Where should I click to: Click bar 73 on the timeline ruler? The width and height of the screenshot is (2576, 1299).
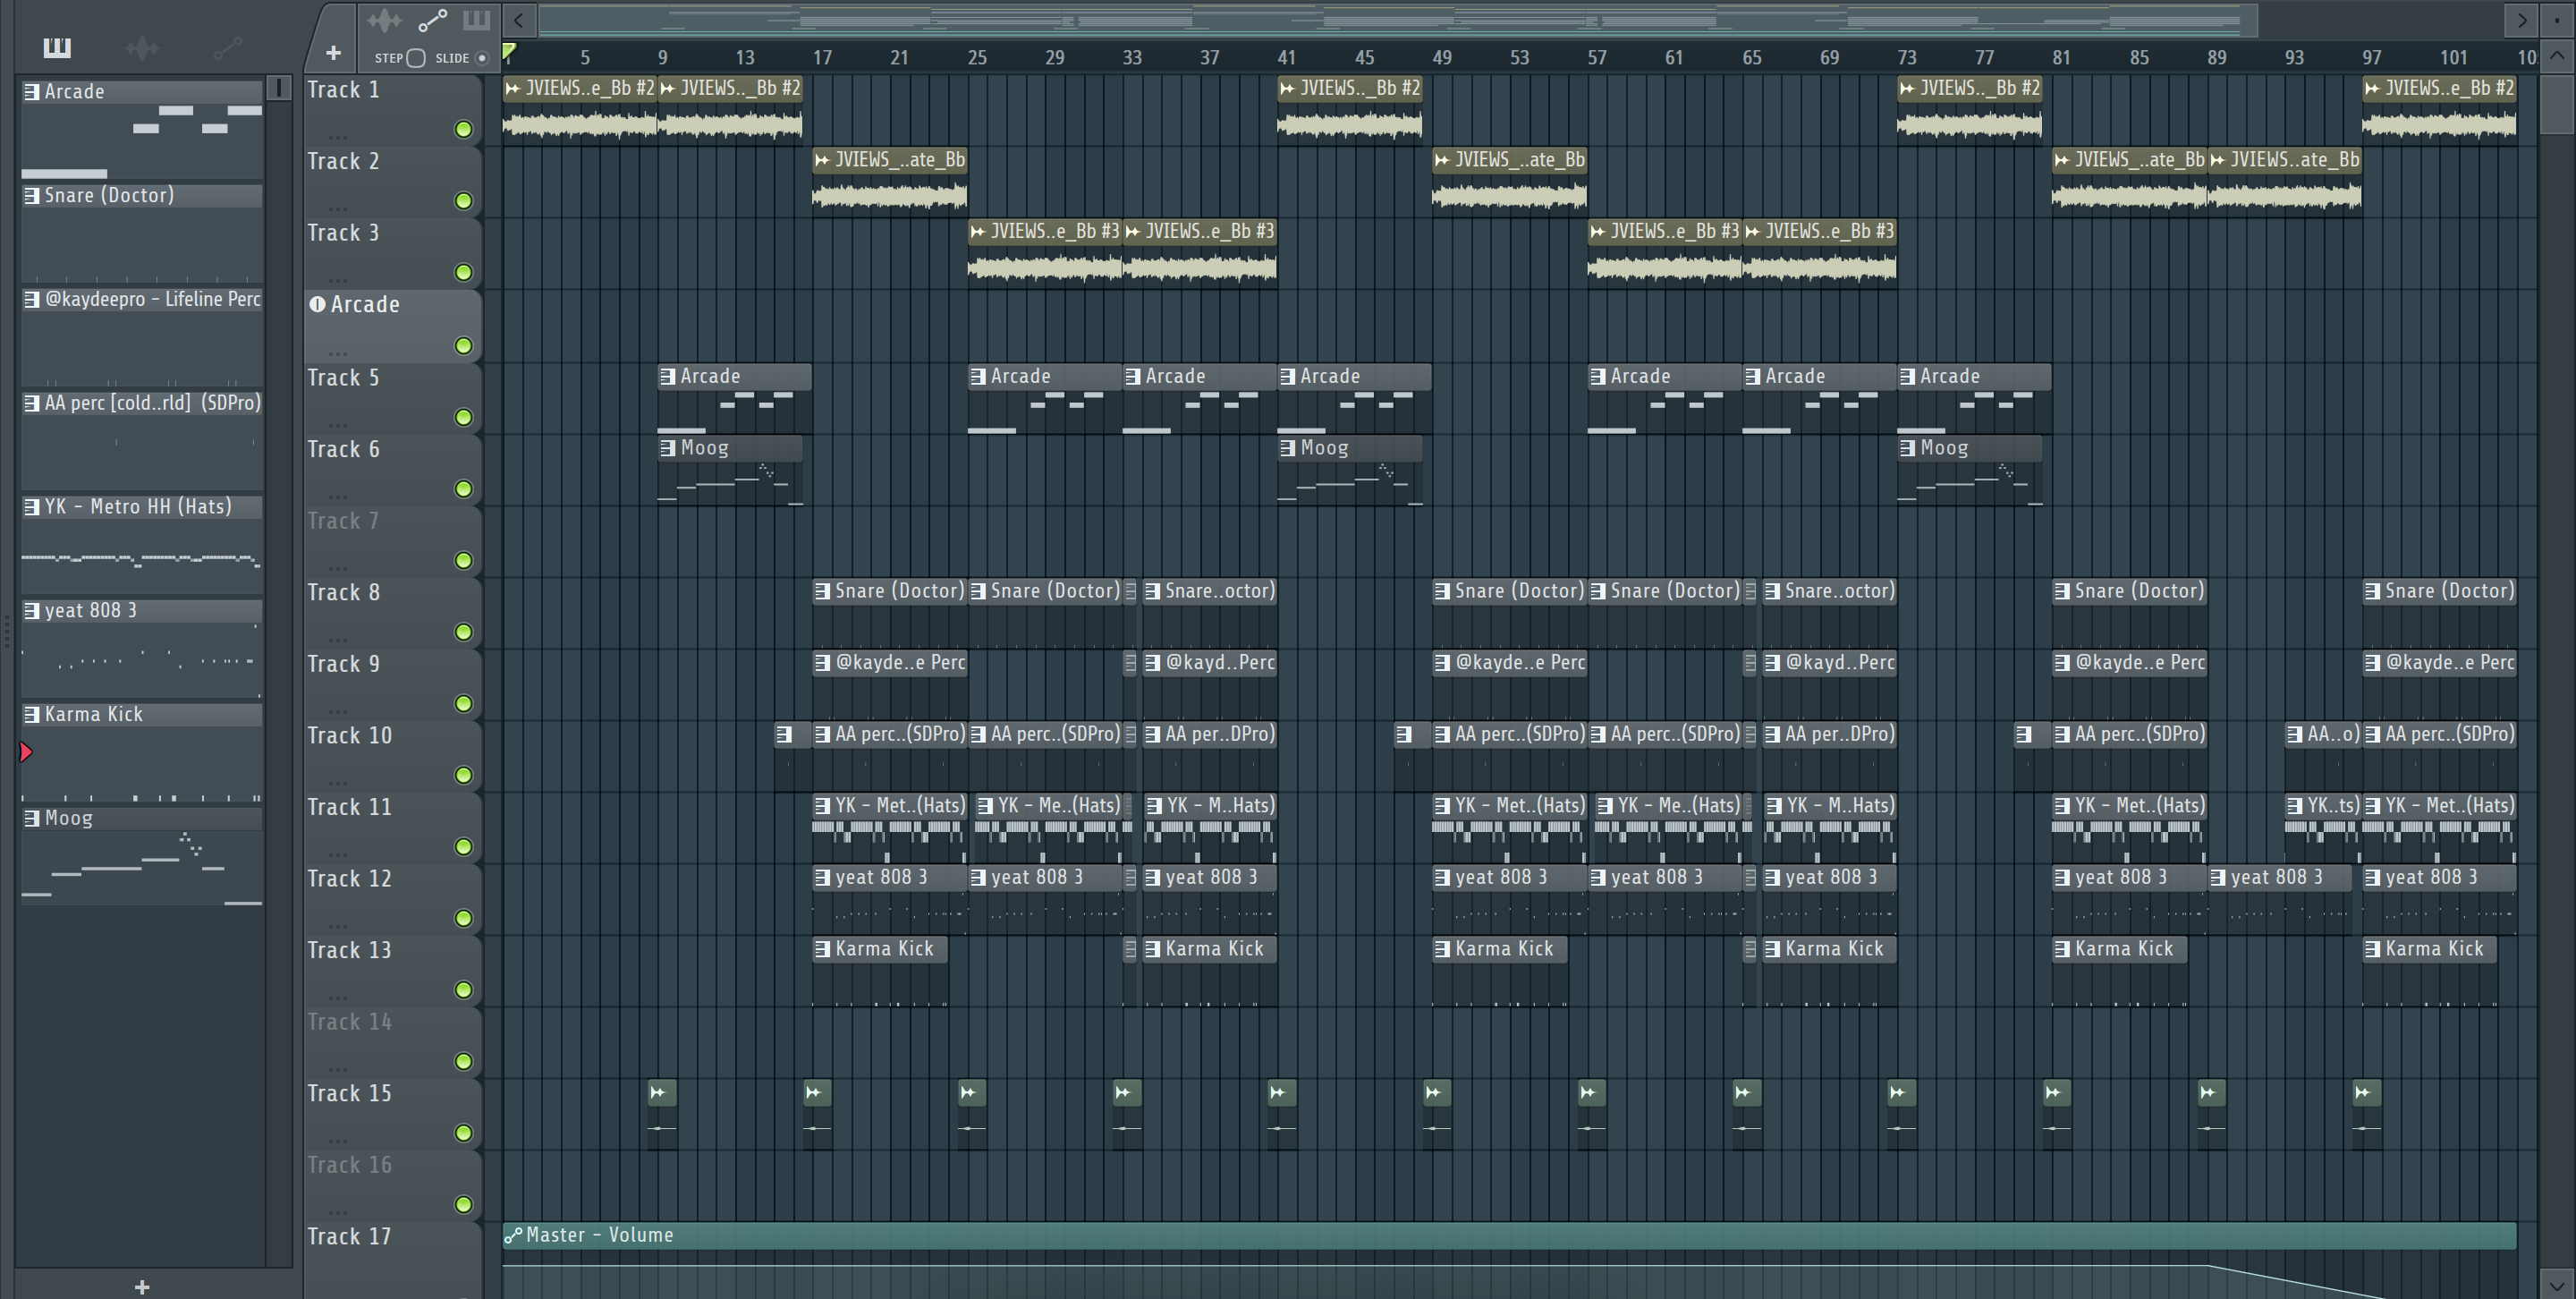click(x=1907, y=58)
